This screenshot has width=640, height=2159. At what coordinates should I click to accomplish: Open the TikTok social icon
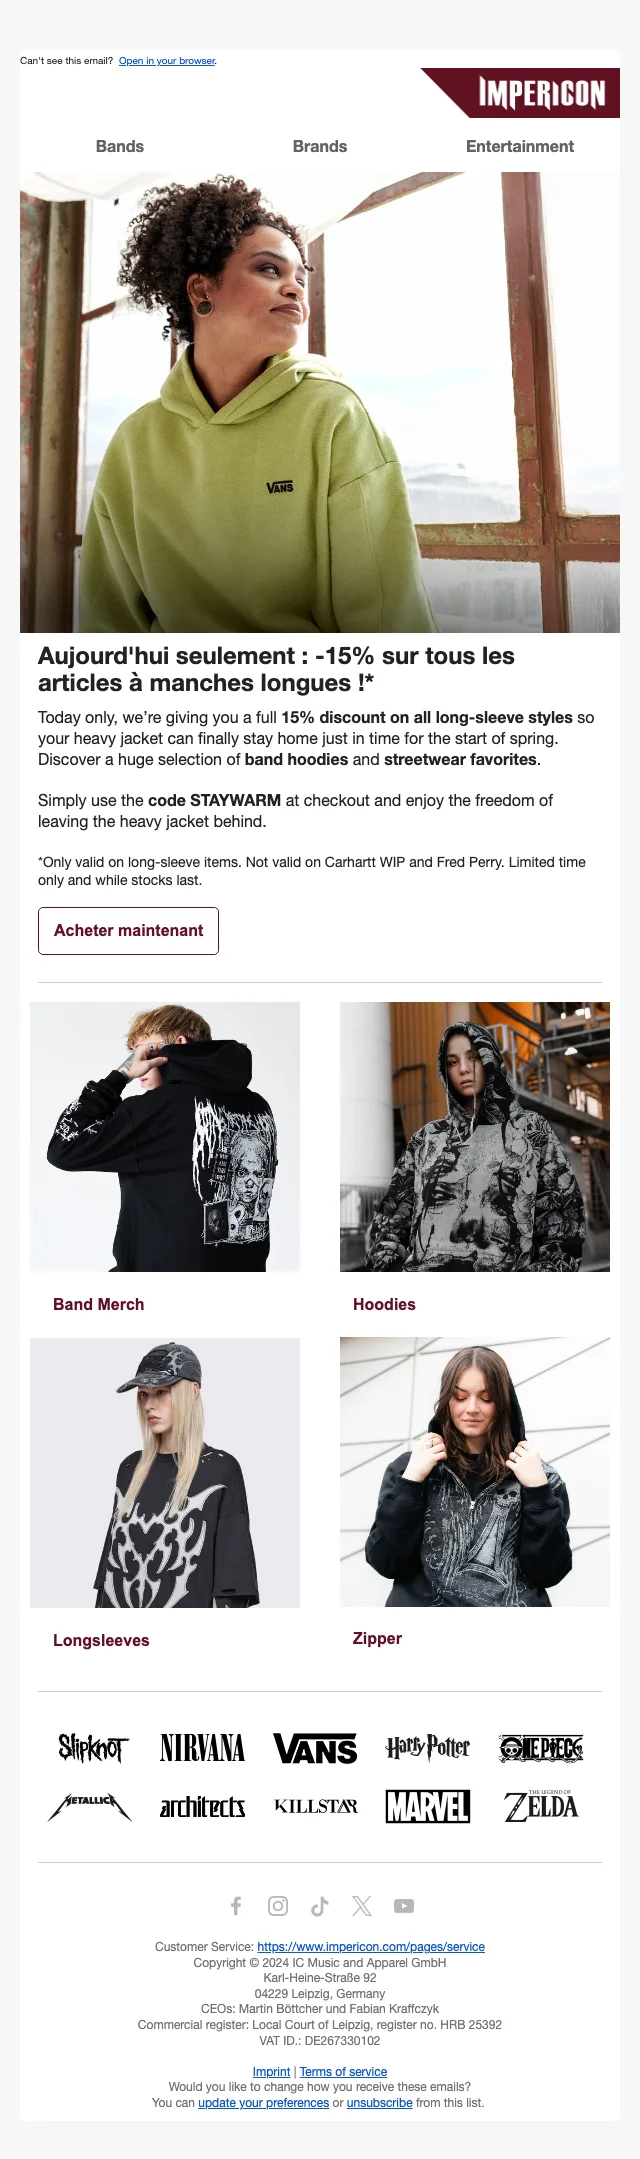pyautogui.click(x=320, y=1906)
